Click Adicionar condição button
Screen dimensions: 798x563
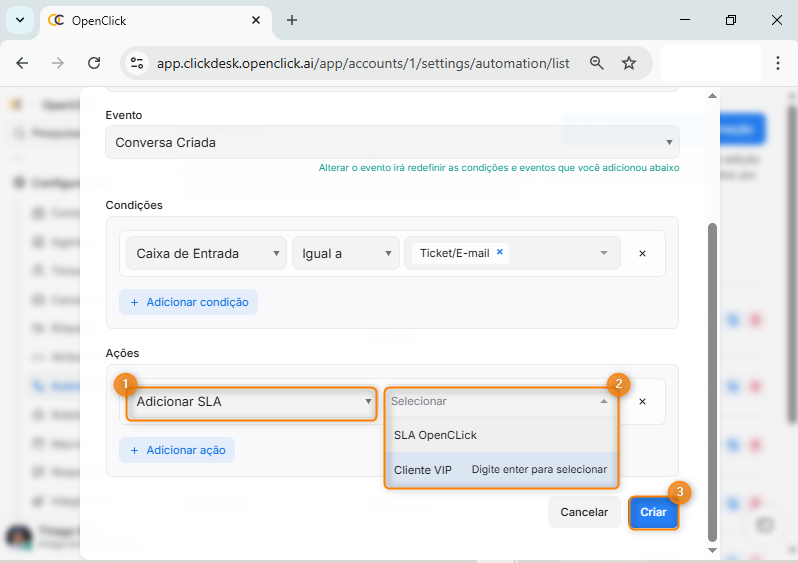tap(188, 302)
